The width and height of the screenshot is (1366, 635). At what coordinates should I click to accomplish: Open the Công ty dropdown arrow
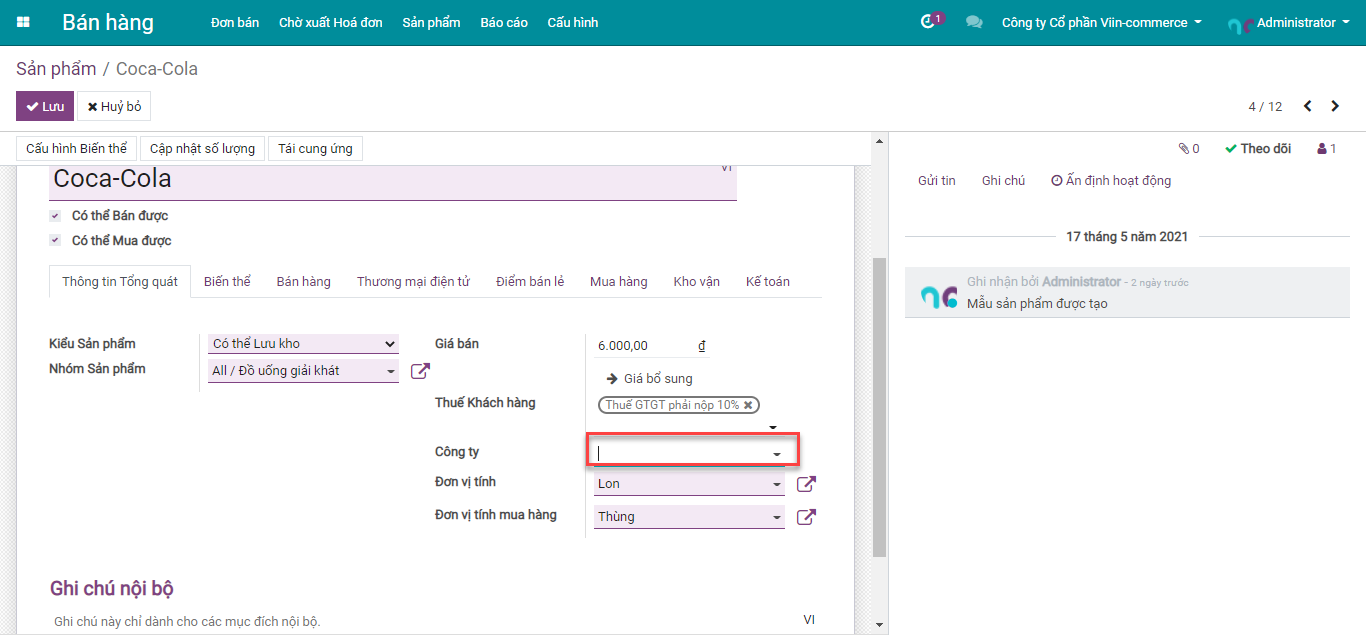click(777, 455)
